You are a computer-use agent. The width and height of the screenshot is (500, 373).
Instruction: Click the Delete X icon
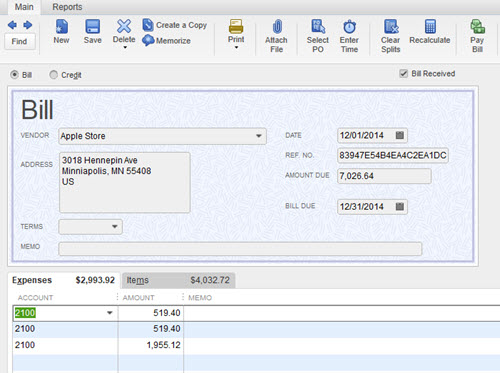pyautogui.click(x=124, y=27)
